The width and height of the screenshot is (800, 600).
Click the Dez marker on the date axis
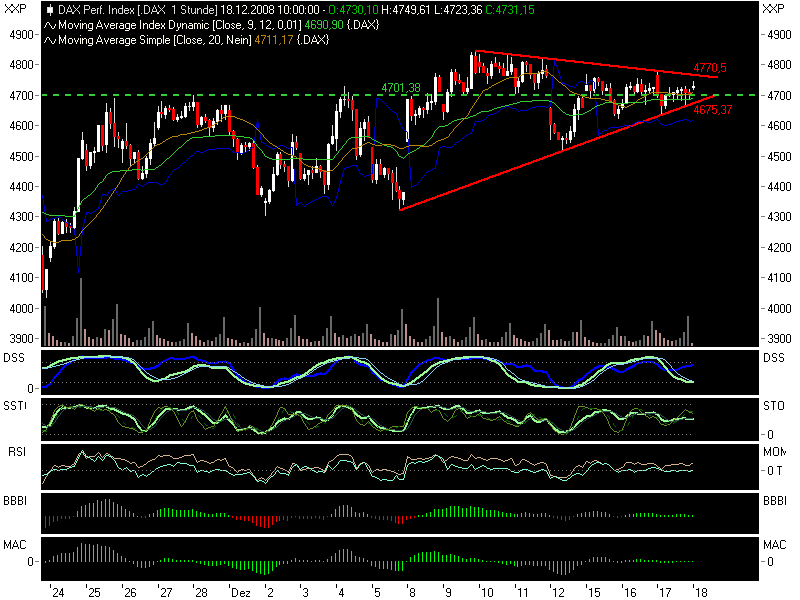point(239,592)
